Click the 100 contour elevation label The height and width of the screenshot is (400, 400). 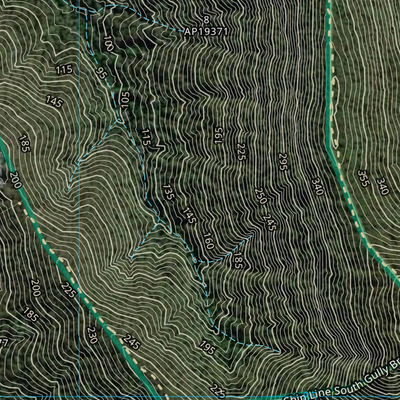coord(108,44)
